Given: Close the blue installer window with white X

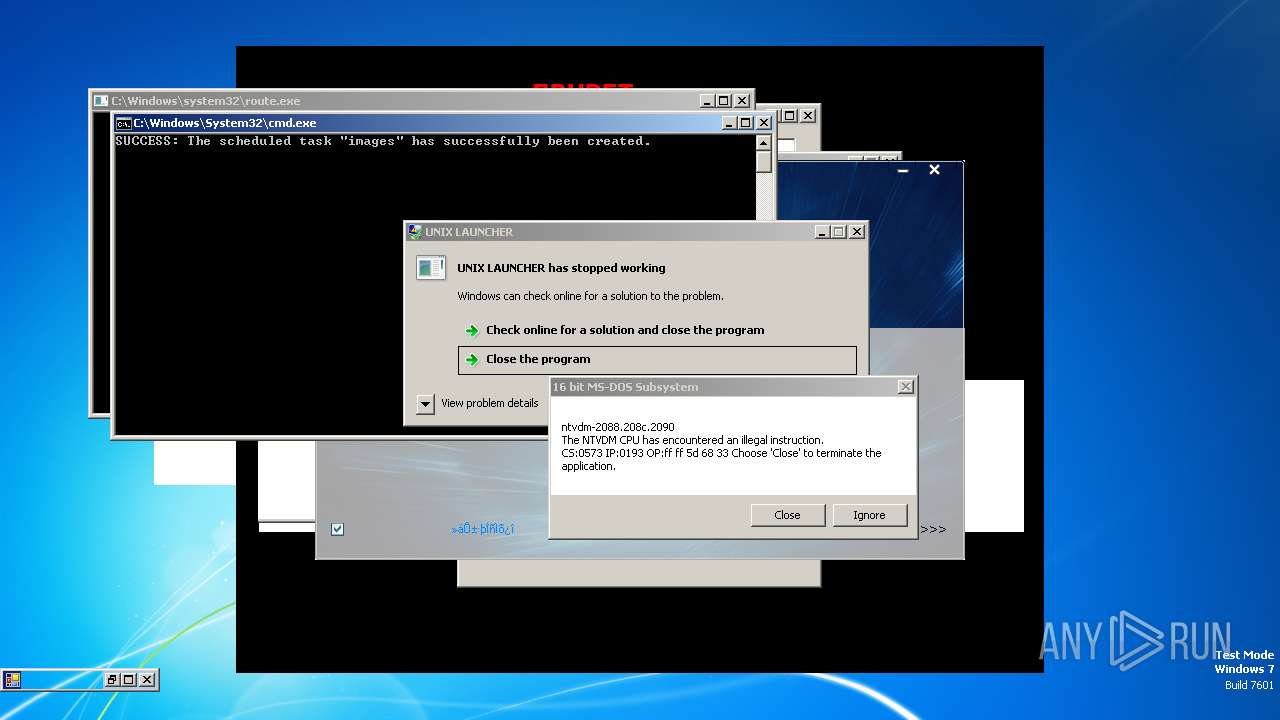Looking at the screenshot, I should coord(934,170).
